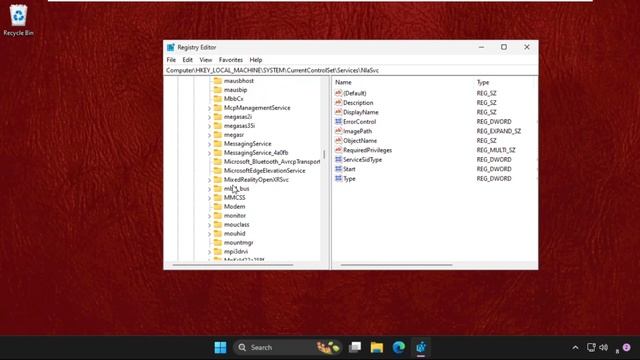Expand the MMCSS key
The image size is (640, 360).
[209, 198]
